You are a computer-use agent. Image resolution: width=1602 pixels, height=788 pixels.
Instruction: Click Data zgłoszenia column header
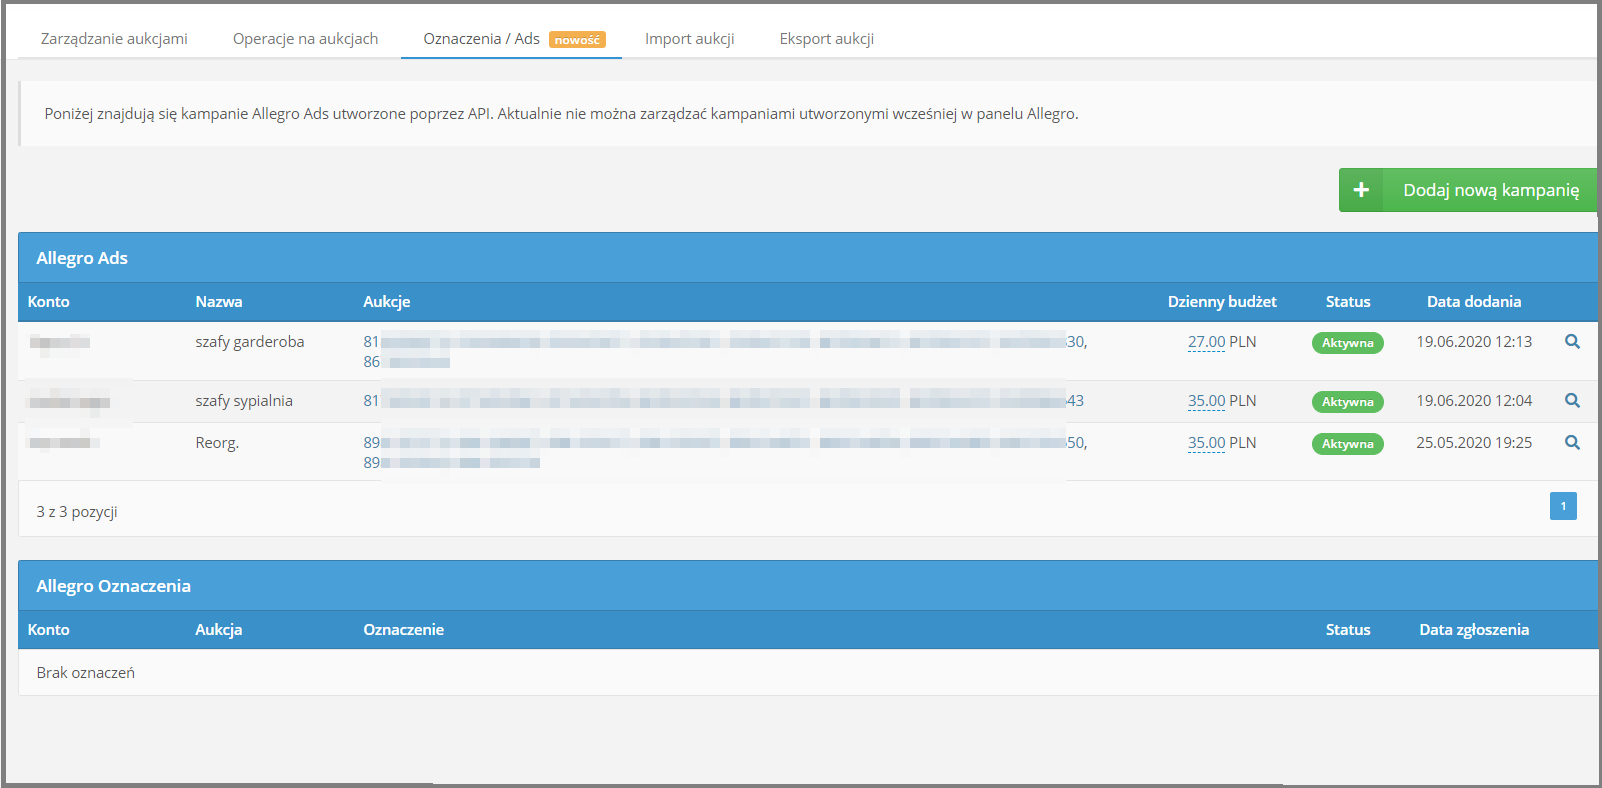click(x=1474, y=630)
